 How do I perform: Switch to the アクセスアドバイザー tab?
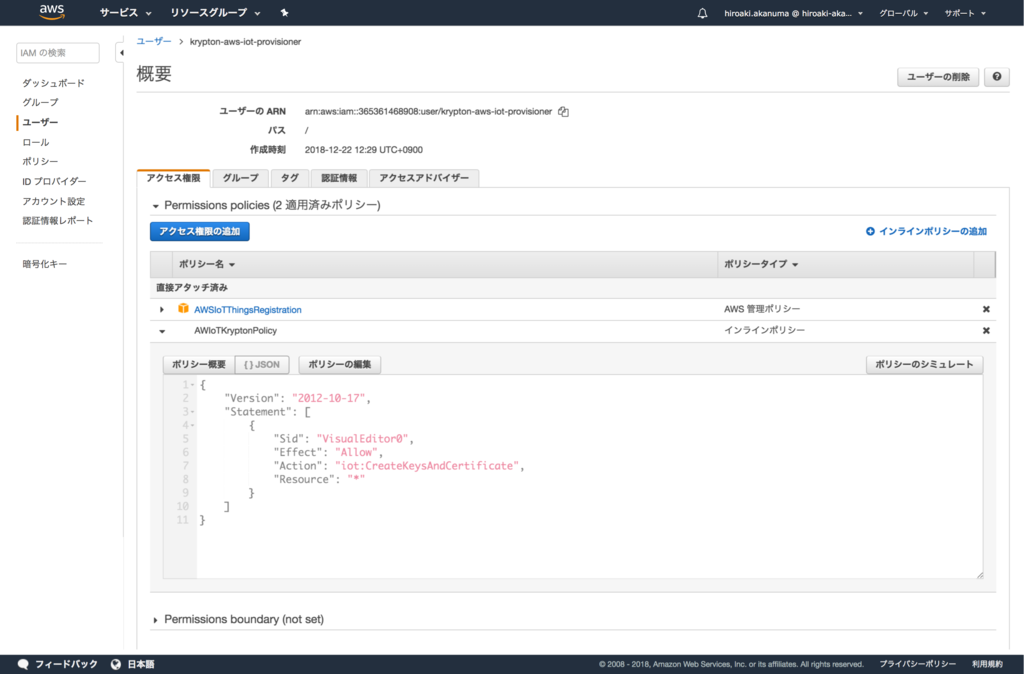(x=424, y=178)
